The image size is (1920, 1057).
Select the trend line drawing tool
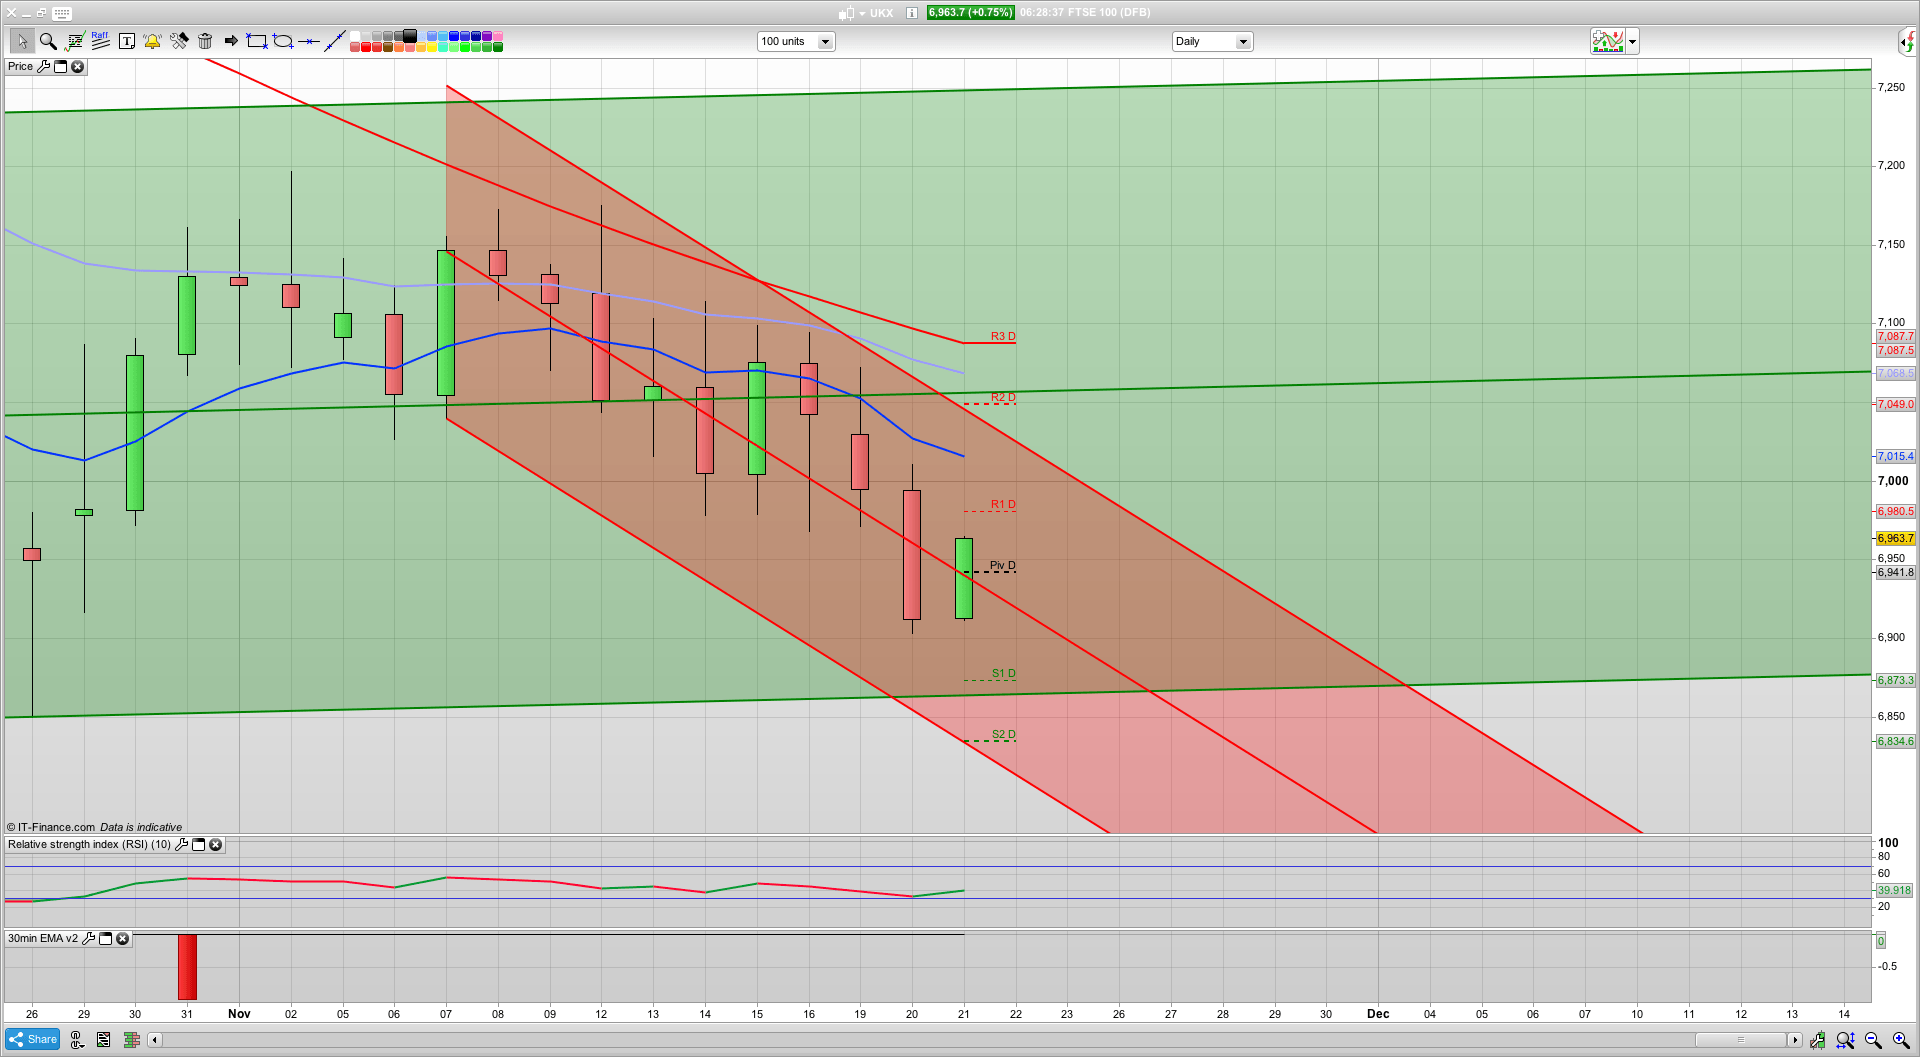pos(335,41)
